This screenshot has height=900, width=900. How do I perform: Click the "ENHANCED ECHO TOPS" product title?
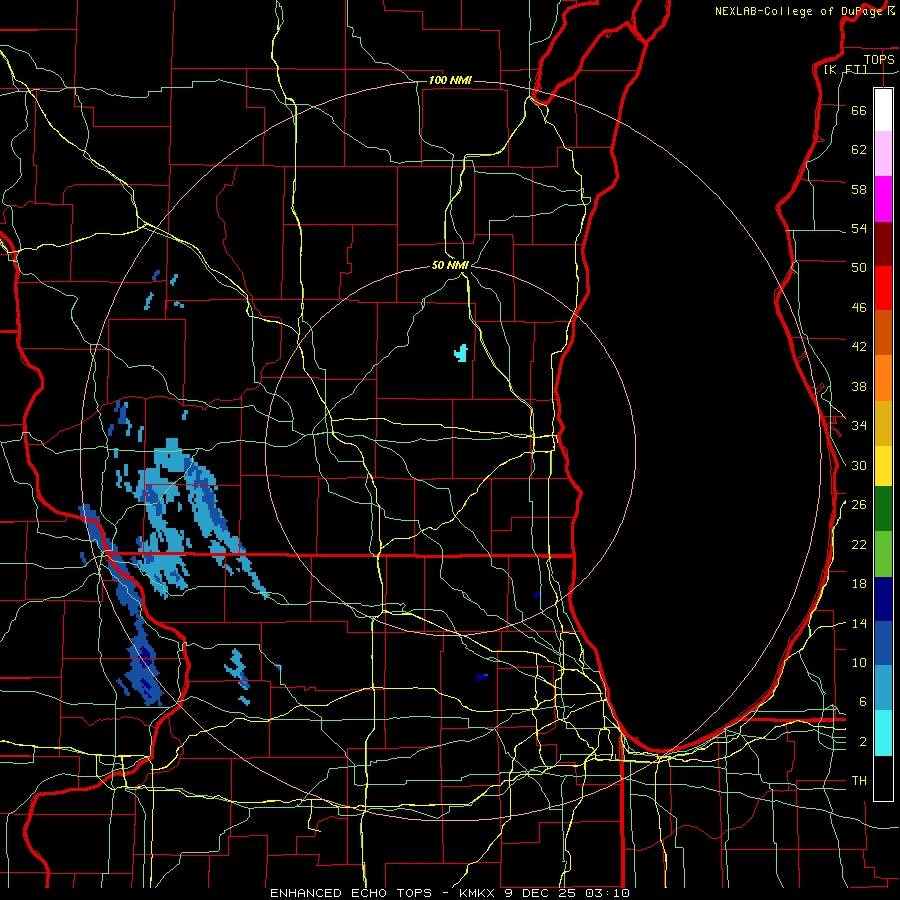coord(351,893)
